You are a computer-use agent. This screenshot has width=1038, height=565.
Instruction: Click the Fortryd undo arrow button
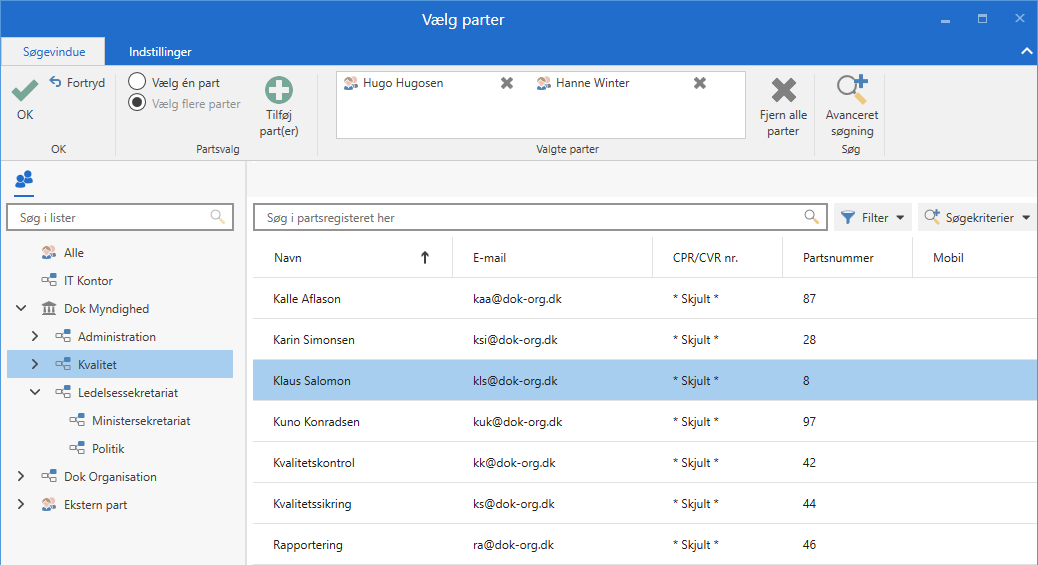coord(56,82)
